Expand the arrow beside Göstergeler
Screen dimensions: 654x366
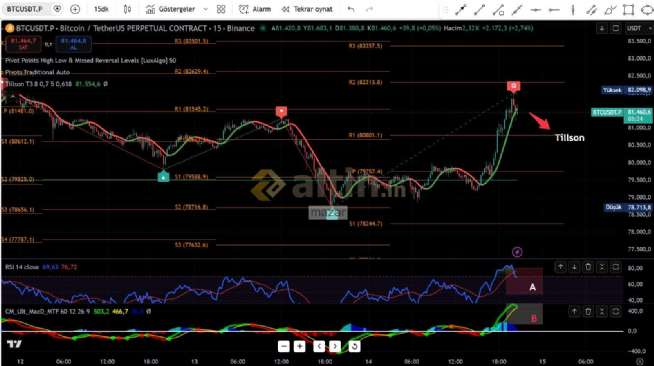[x=205, y=9]
